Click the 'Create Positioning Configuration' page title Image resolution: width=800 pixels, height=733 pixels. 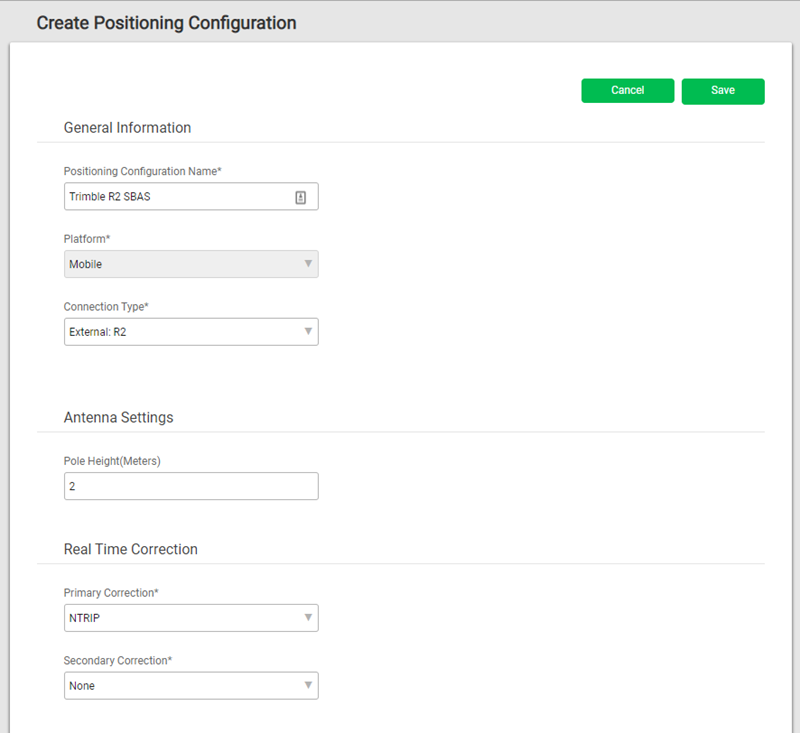click(166, 23)
